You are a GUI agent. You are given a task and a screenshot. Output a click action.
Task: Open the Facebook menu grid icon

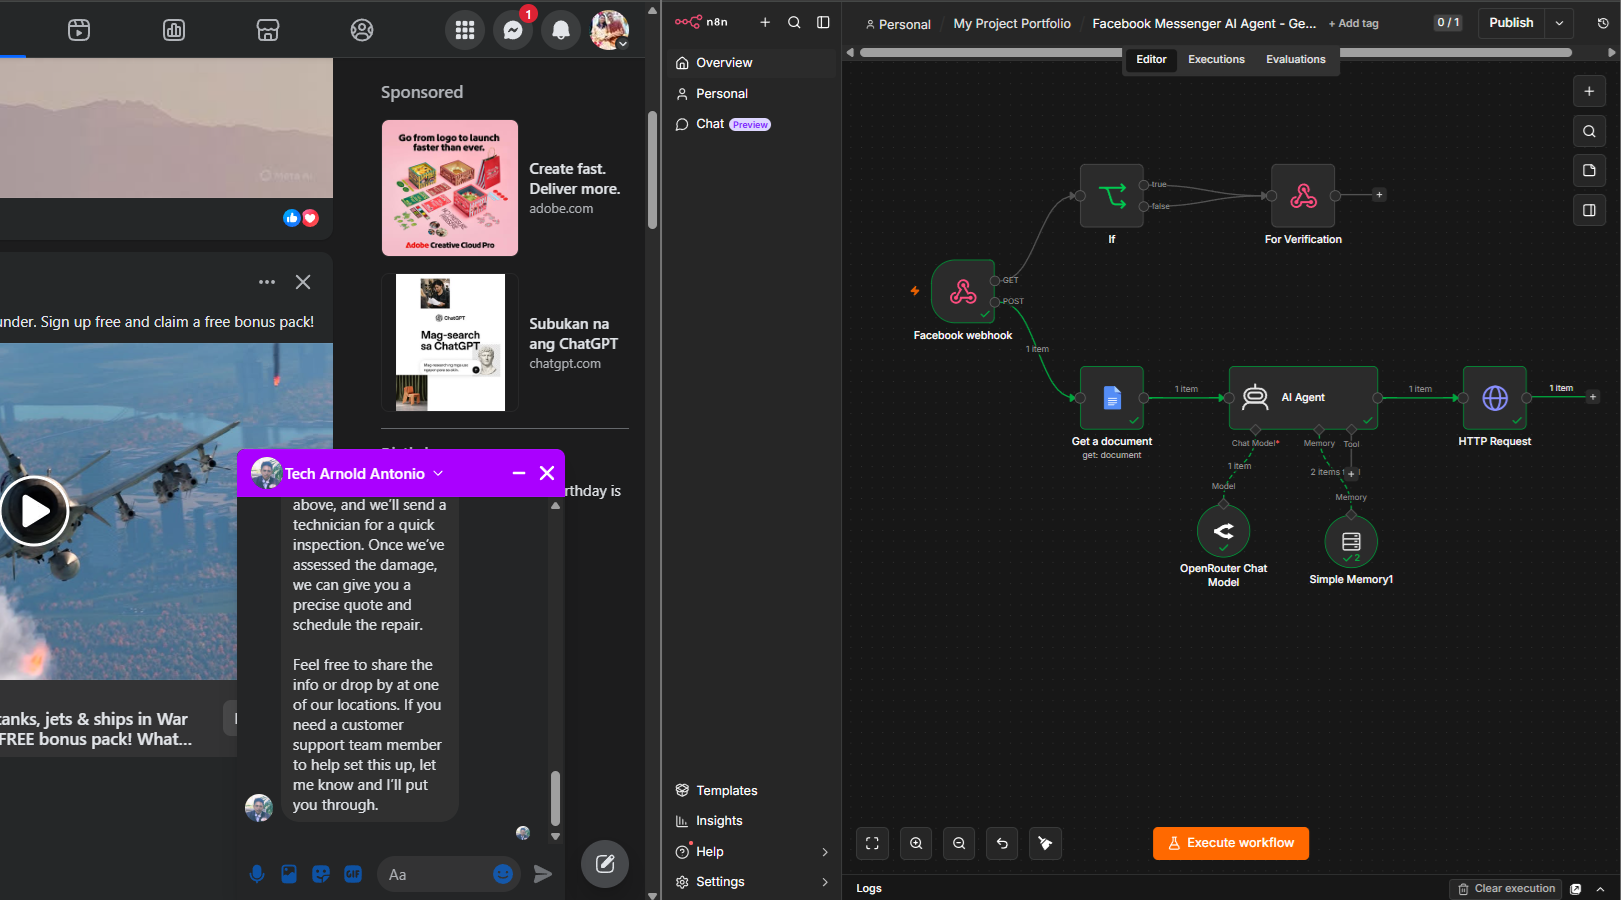click(x=465, y=30)
